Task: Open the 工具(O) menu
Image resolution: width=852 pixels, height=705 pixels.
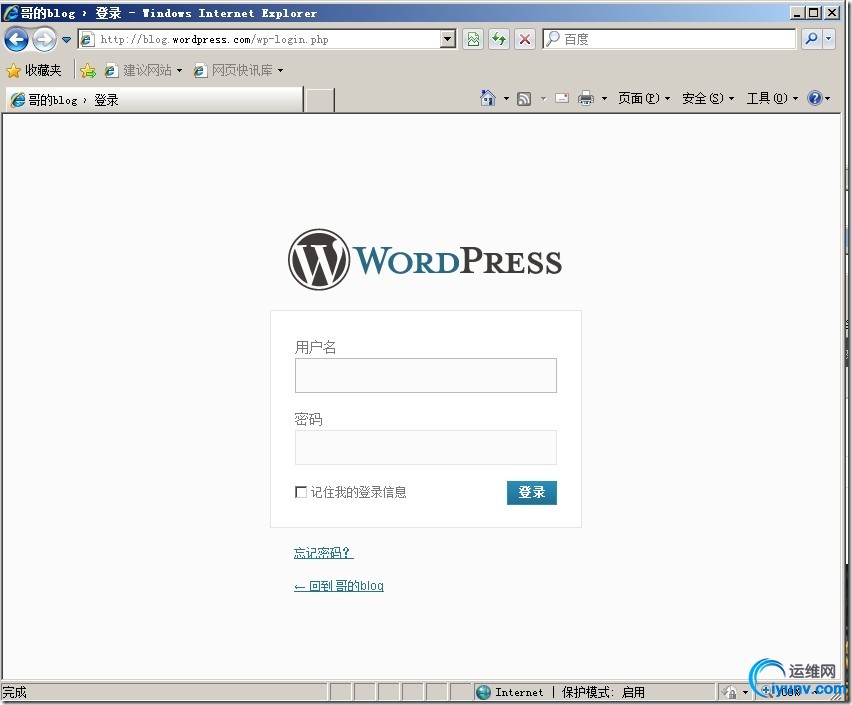Action: point(772,98)
